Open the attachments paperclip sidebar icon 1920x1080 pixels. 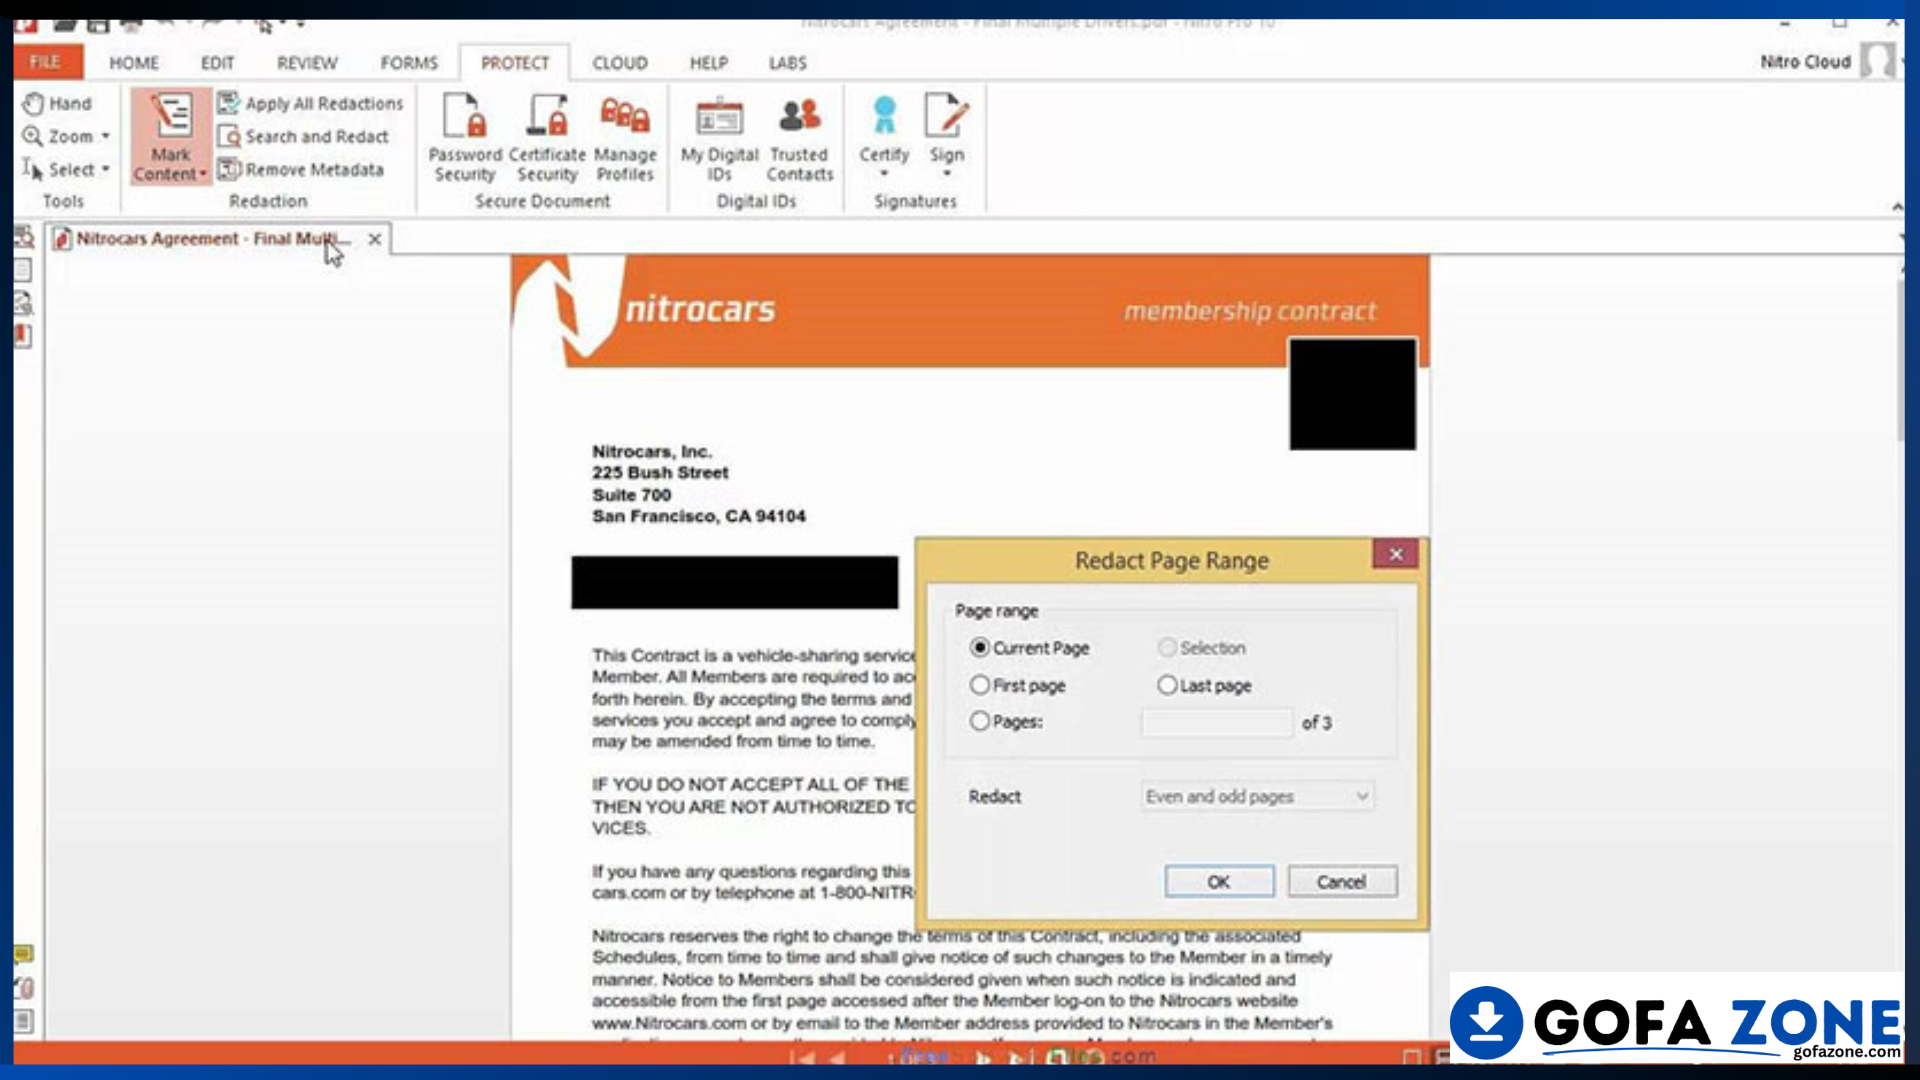point(24,988)
